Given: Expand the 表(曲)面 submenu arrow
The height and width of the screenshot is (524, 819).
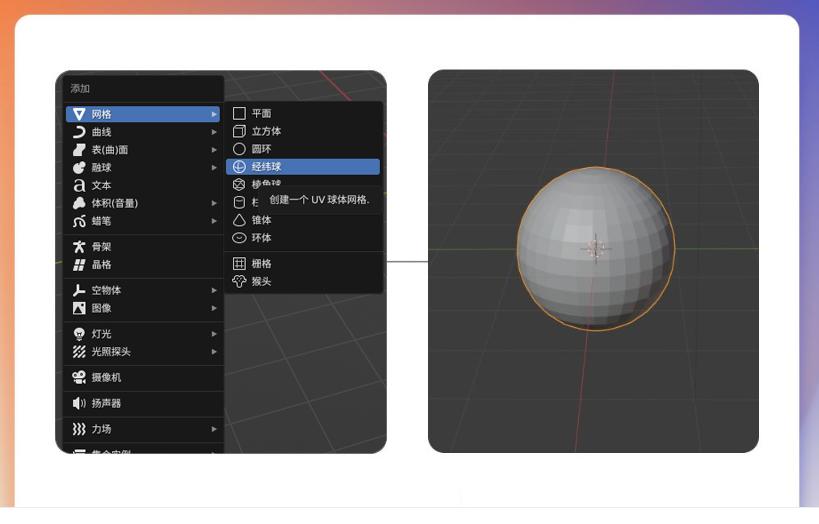Looking at the screenshot, I should [x=214, y=150].
